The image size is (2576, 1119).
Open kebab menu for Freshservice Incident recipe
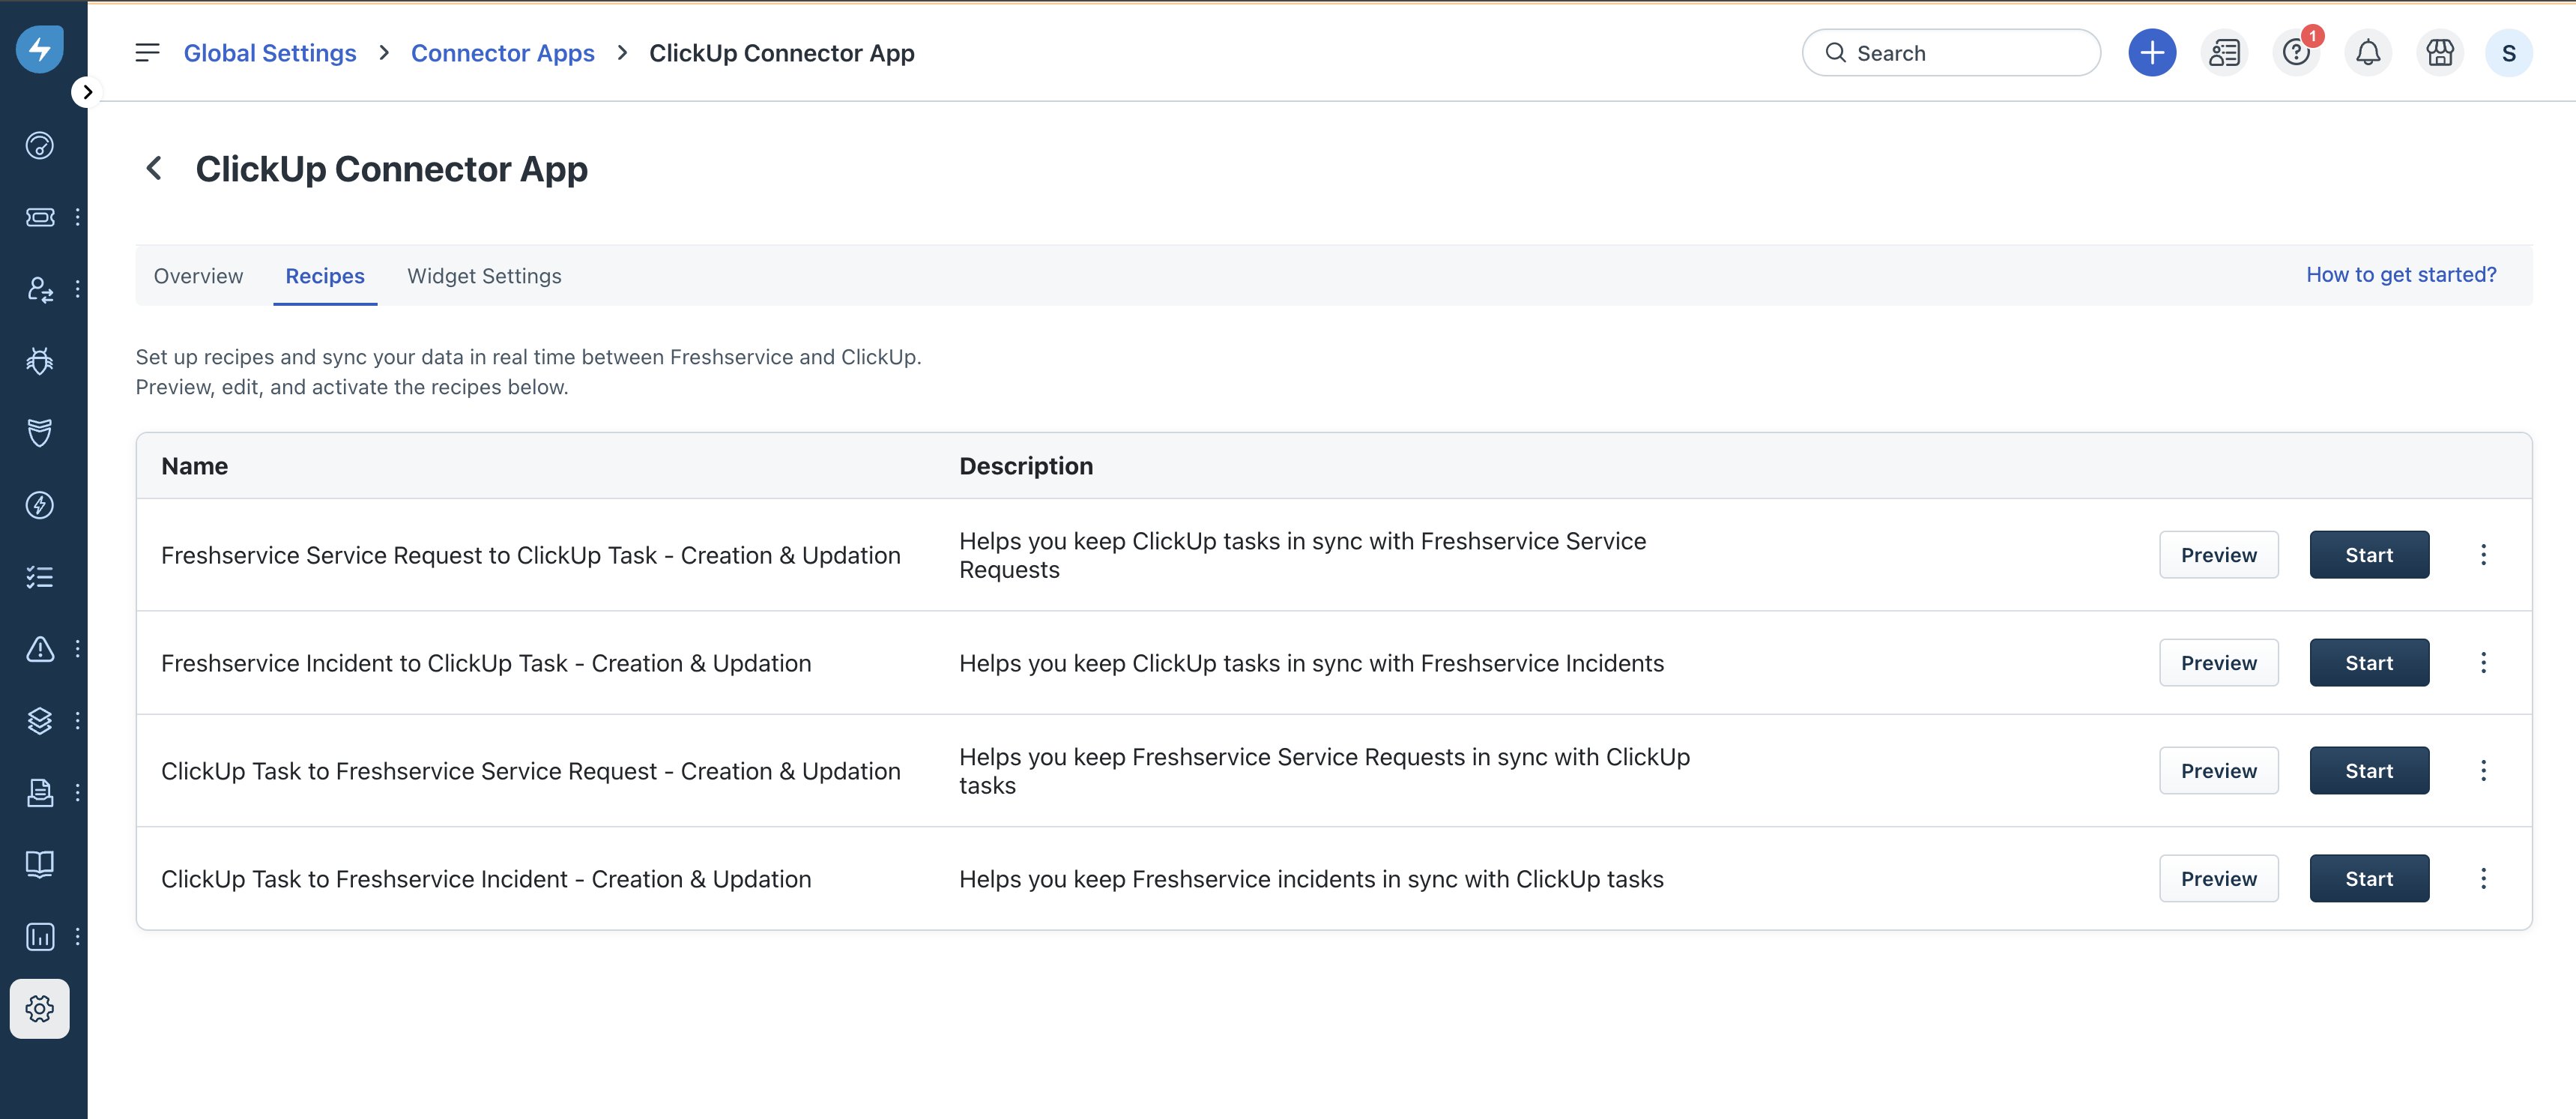pos(2482,663)
